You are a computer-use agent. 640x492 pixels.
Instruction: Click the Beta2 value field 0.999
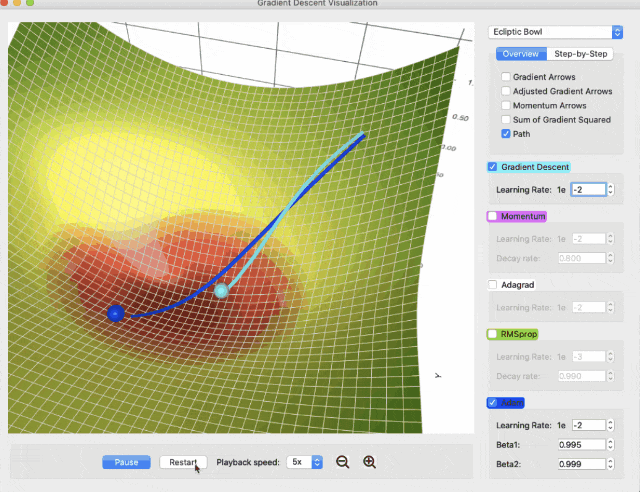[x=582, y=464]
